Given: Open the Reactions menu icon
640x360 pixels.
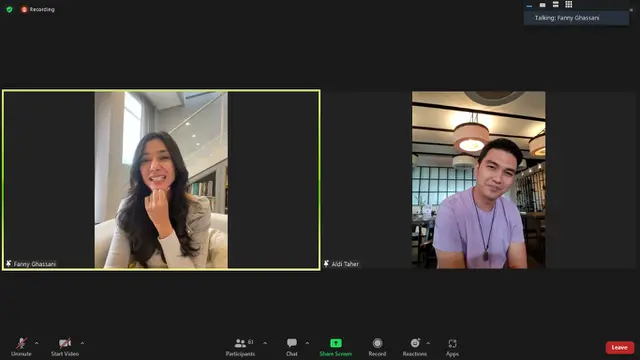Looking at the screenshot, I should (x=415, y=343).
